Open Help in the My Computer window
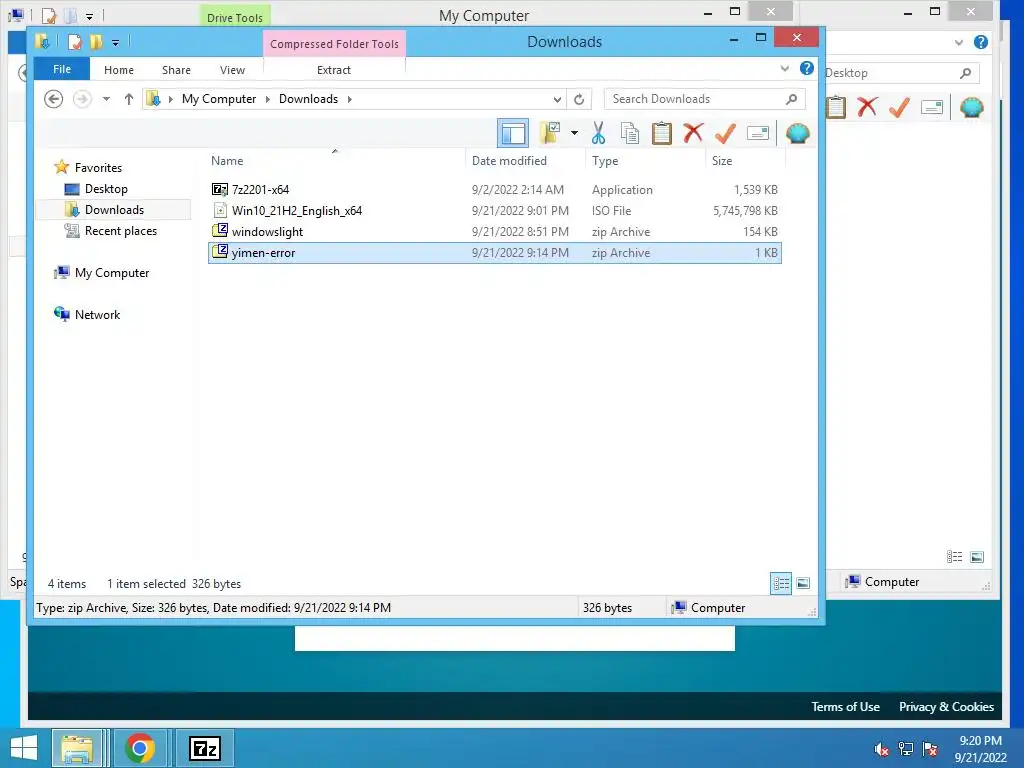Viewport: 1024px width, 768px height. pos(981,42)
